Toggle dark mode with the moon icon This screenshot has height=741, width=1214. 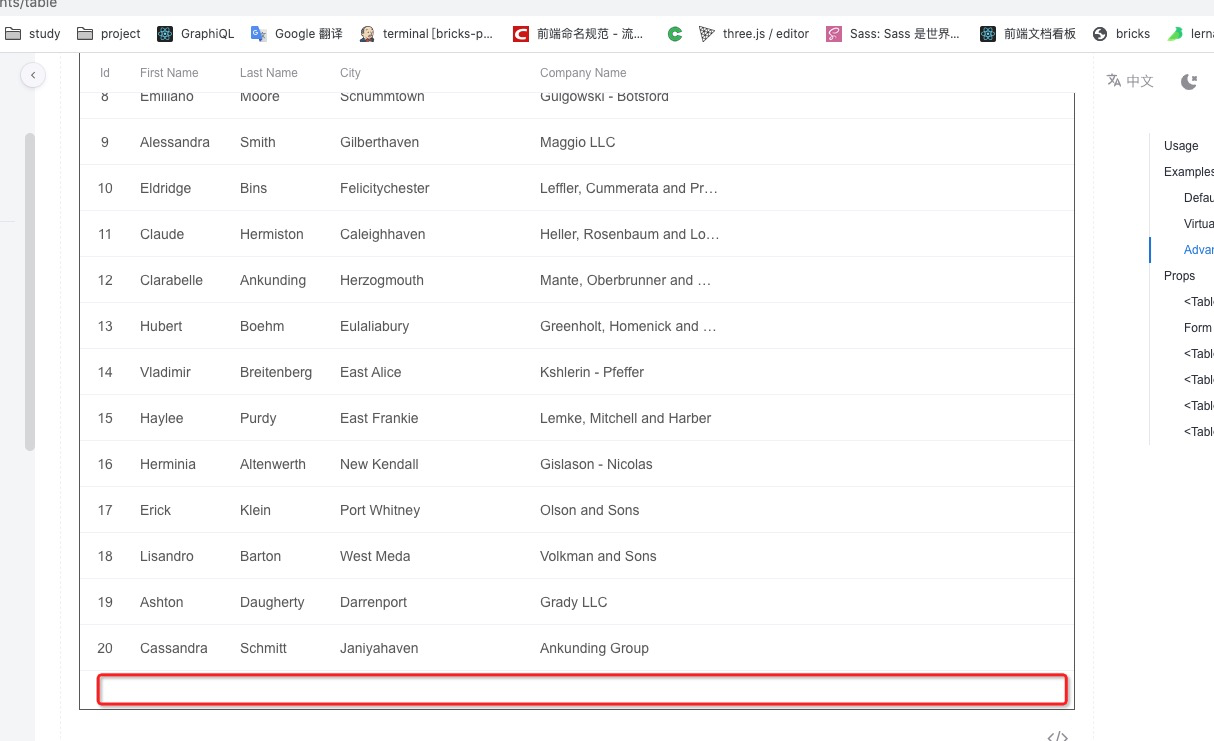pos(1189,82)
